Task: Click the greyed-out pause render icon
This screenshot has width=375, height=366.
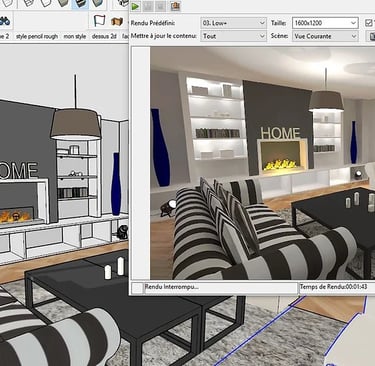Action: [x=148, y=6]
